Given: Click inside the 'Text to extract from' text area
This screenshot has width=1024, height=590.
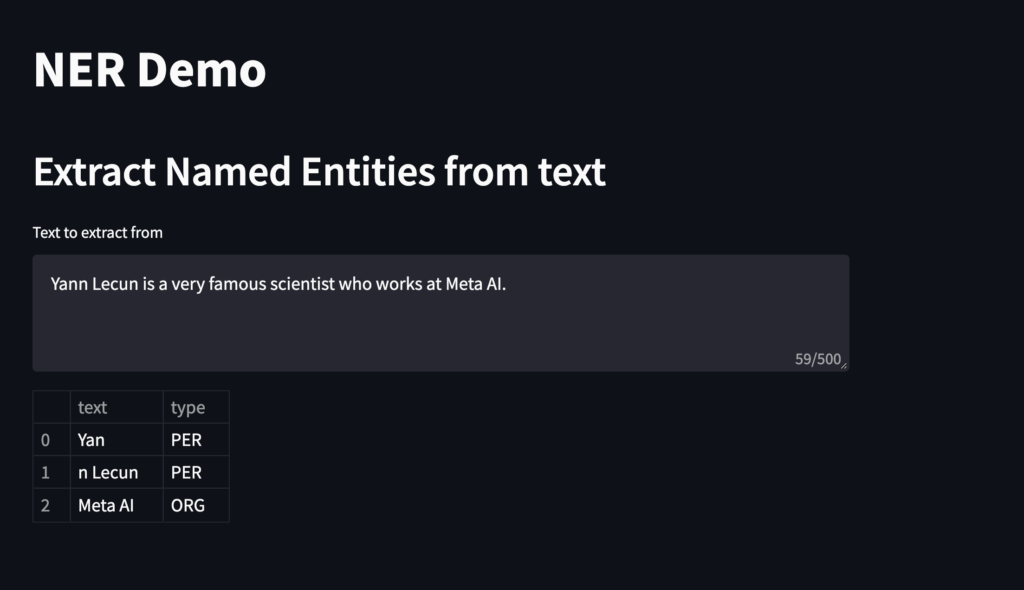Looking at the screenshot, I should click(x=440, y=320).
